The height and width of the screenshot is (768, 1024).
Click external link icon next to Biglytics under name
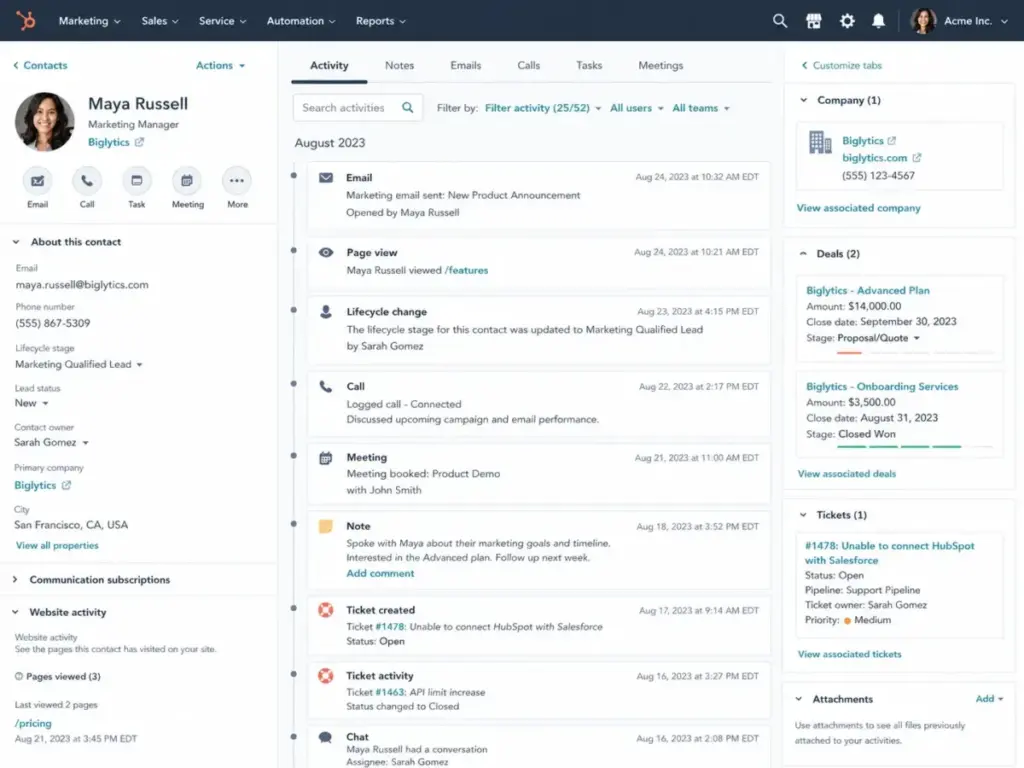(139, 142)
